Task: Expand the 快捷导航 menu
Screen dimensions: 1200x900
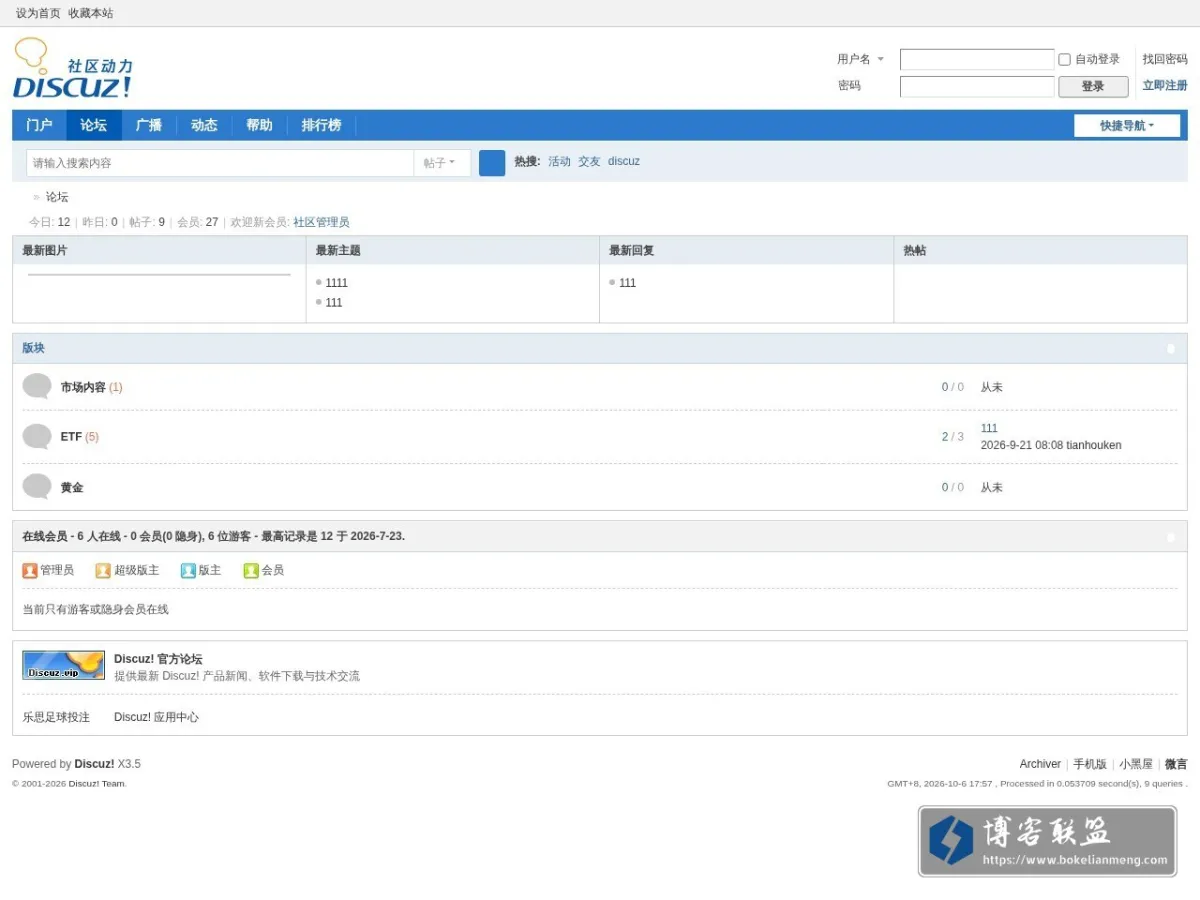Action: coord(1127,126)
